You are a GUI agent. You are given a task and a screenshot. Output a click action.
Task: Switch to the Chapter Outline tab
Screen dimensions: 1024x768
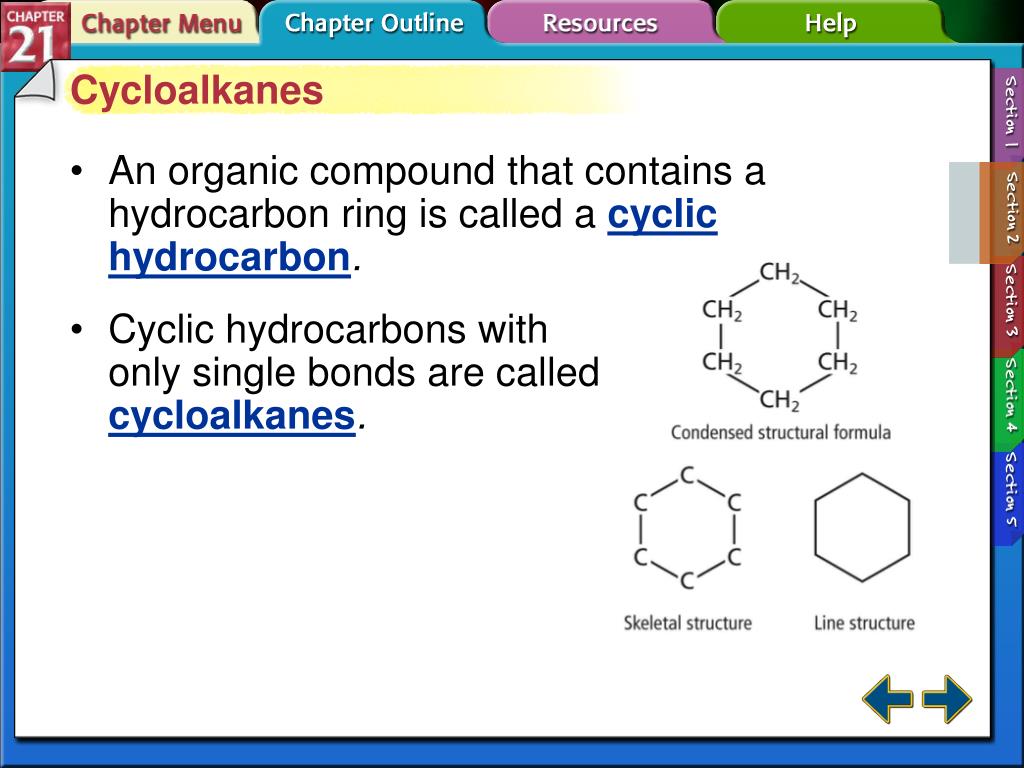tap(374, 24)
